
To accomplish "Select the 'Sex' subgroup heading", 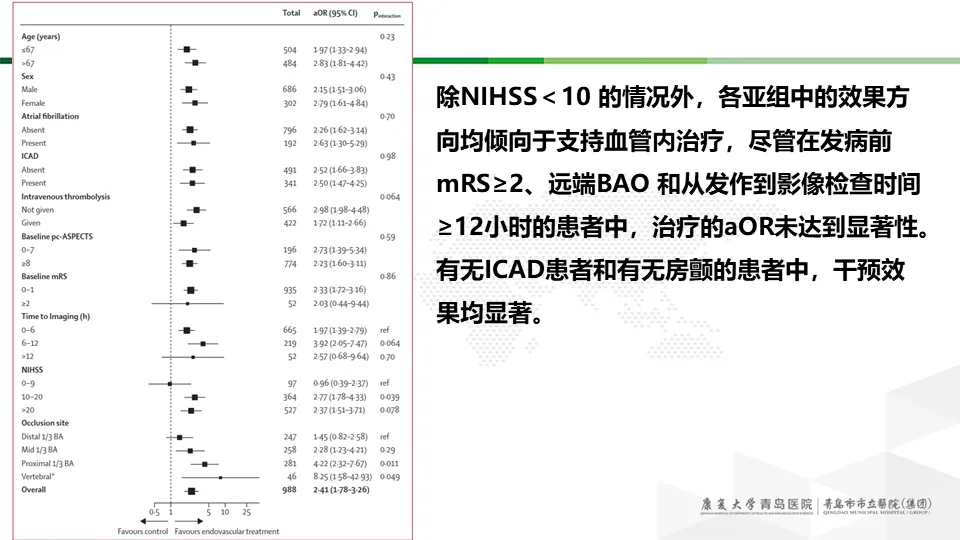I will (28, 77).
